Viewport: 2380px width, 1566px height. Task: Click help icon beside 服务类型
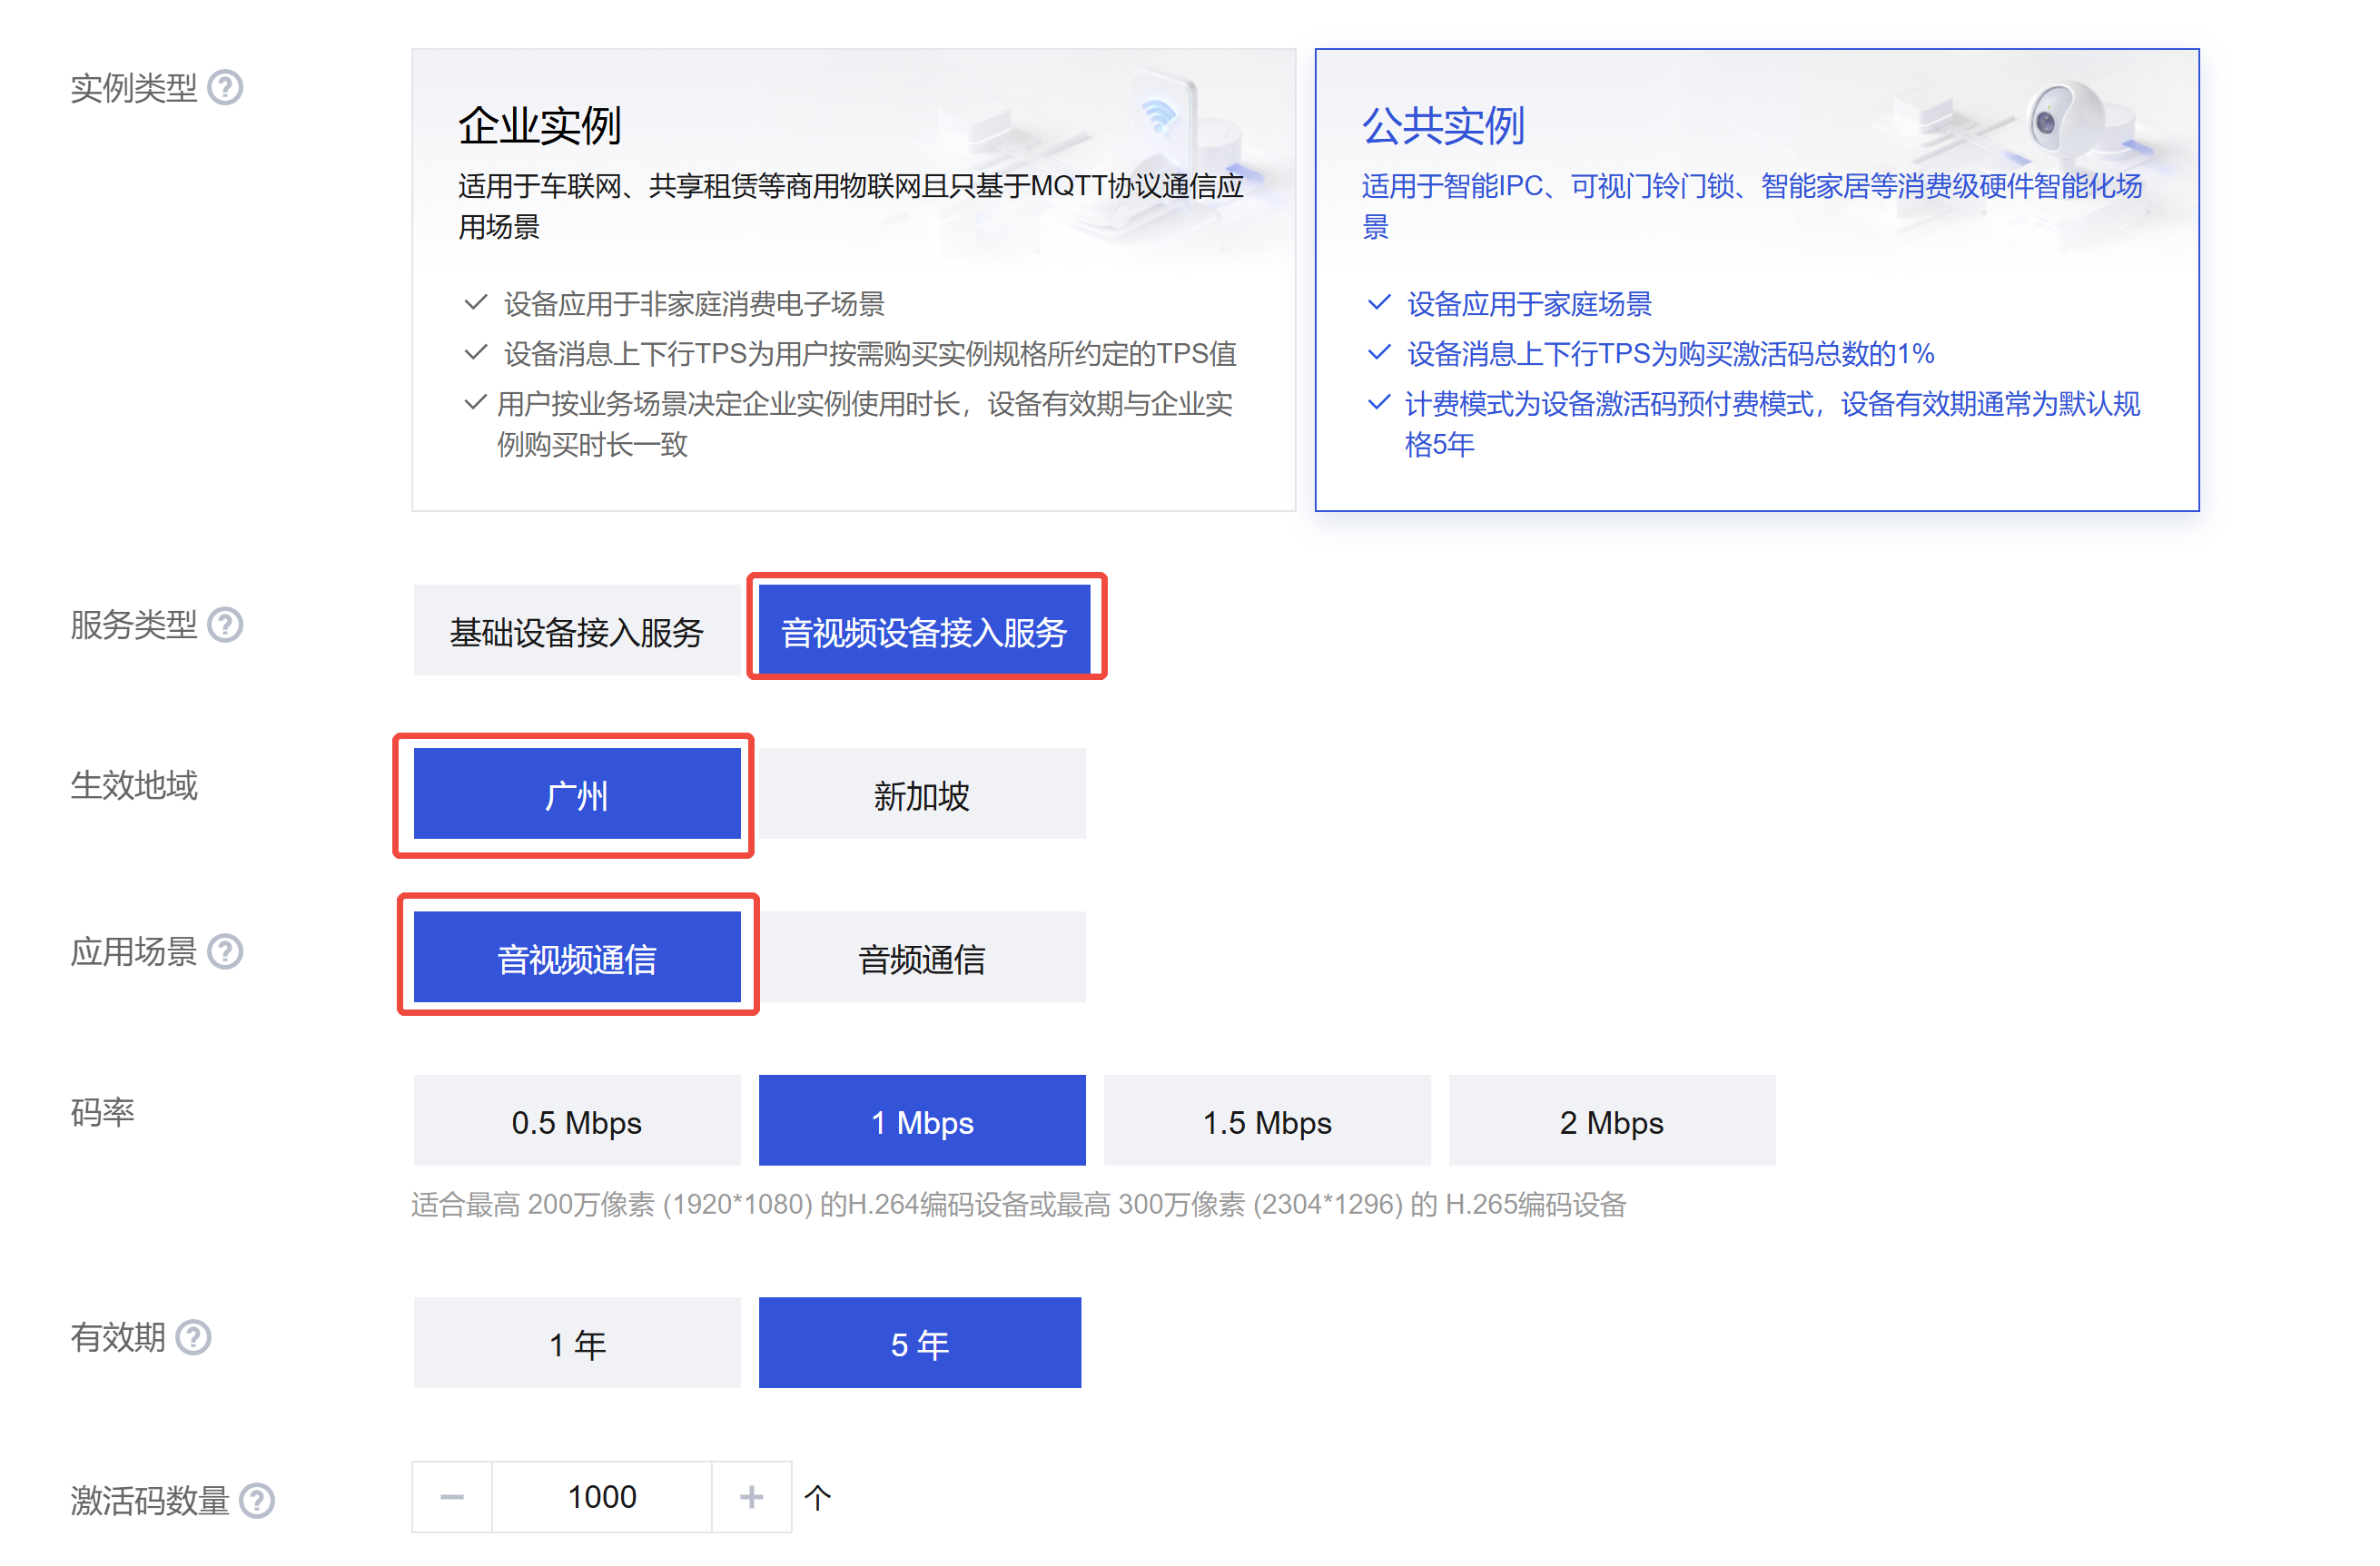pos(225,625)
